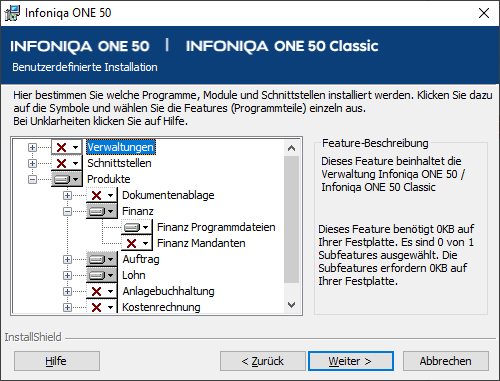Expand the Verwaltungen tree node
Viewport: 500px width, 381px height.
tap(32, 147)
